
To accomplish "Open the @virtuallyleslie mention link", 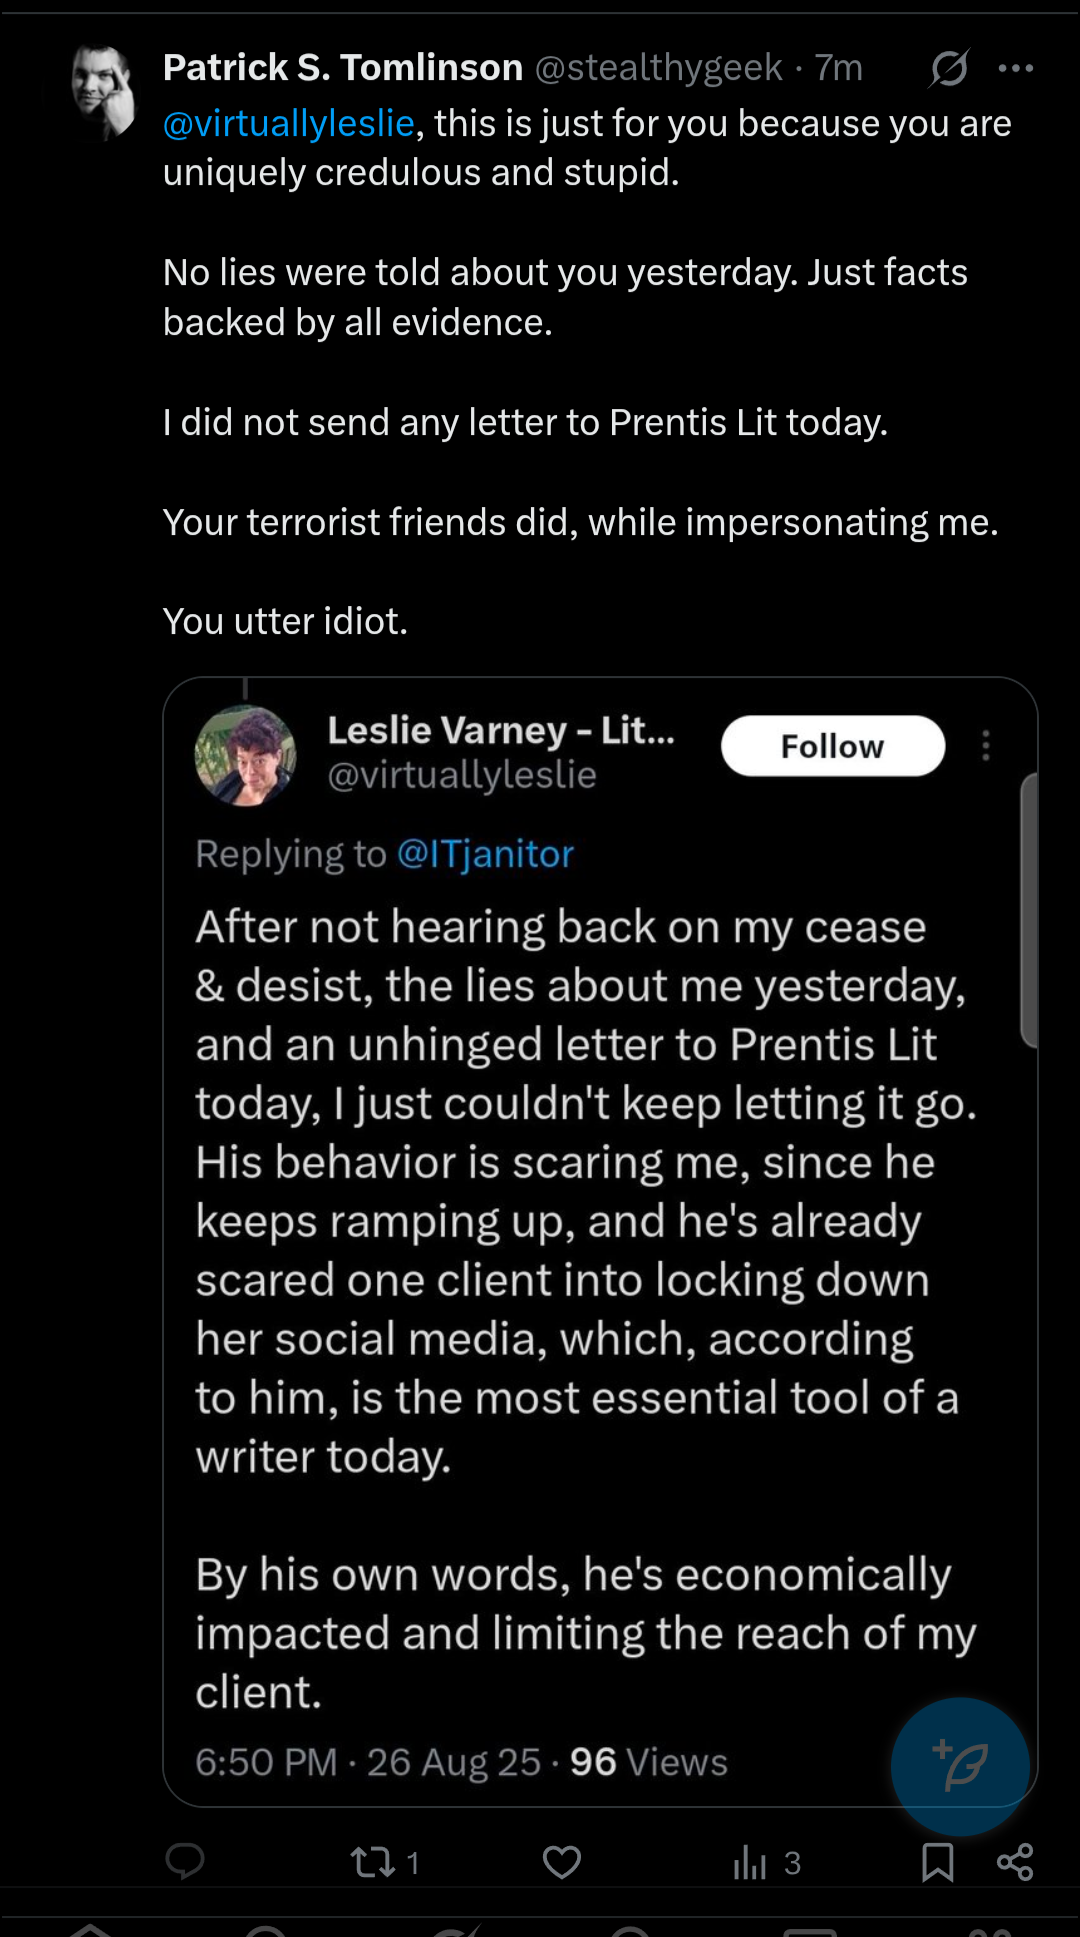I will click(x=289, y=123).
